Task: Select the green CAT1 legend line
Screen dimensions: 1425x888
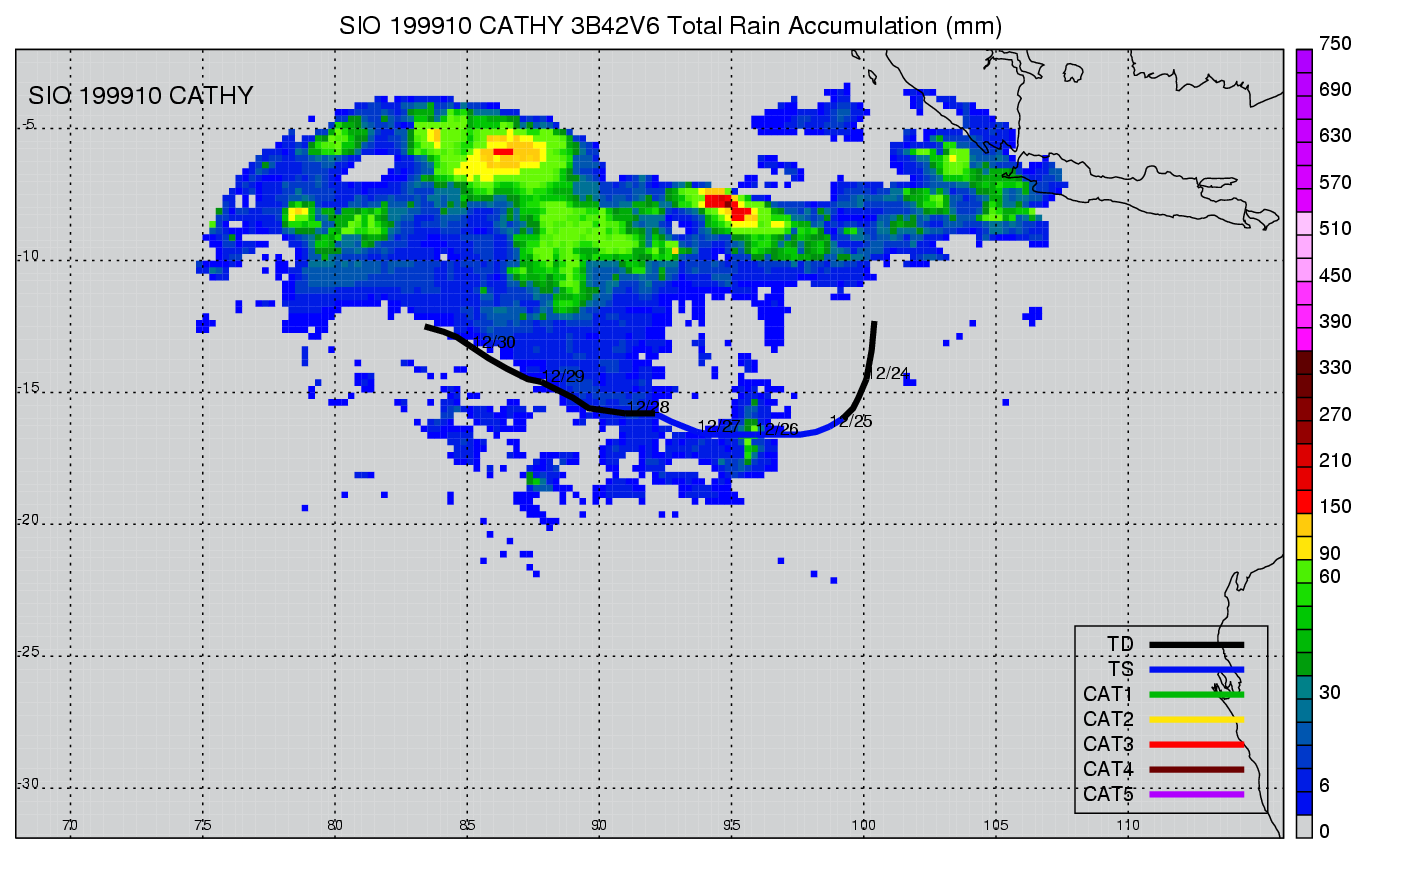Action: coord(1196,695)
